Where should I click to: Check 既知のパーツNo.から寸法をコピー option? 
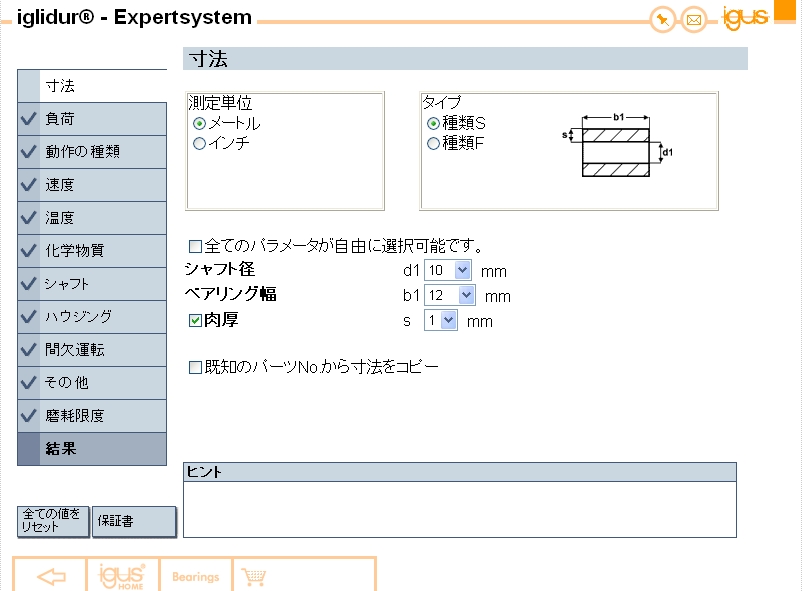[x=195, y=367]
